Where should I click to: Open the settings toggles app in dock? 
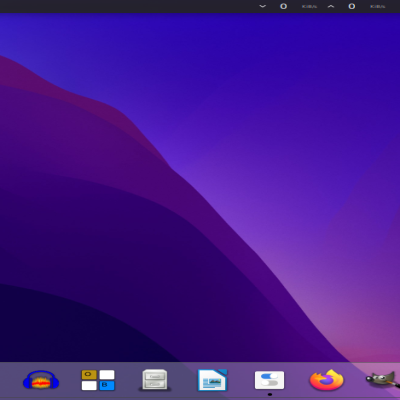click(x=269, y=380)
